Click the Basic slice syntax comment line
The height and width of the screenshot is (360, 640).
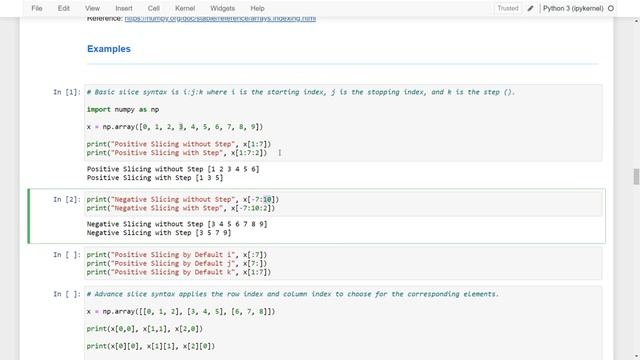pos(301,92)
